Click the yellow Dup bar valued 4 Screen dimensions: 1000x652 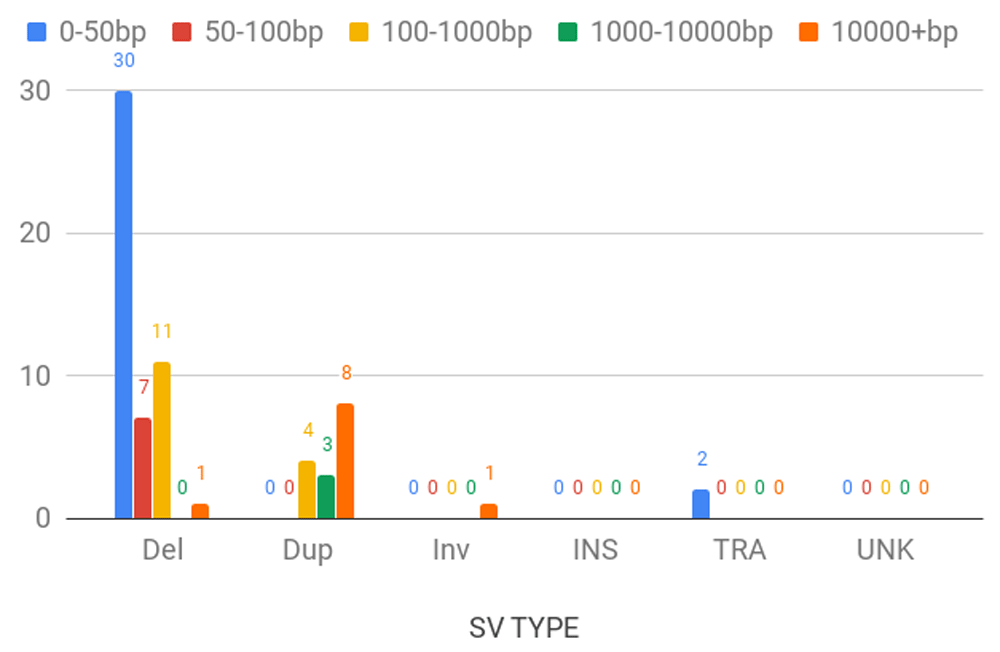tap(307, 489)
